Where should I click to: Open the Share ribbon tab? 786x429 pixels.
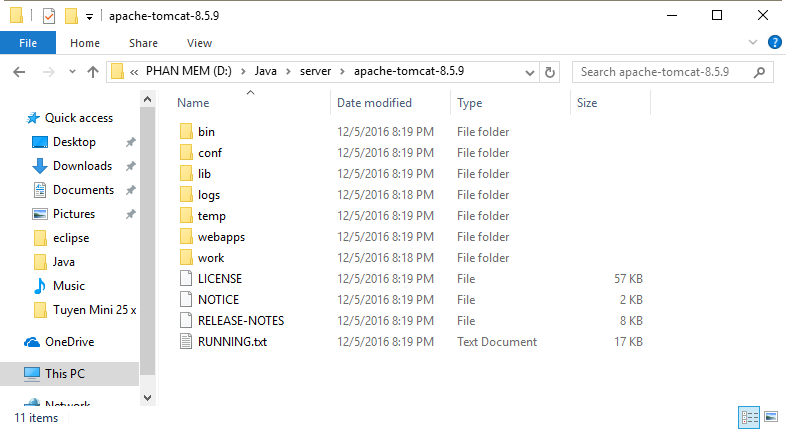pyautogui.click(x=143, y=43)
